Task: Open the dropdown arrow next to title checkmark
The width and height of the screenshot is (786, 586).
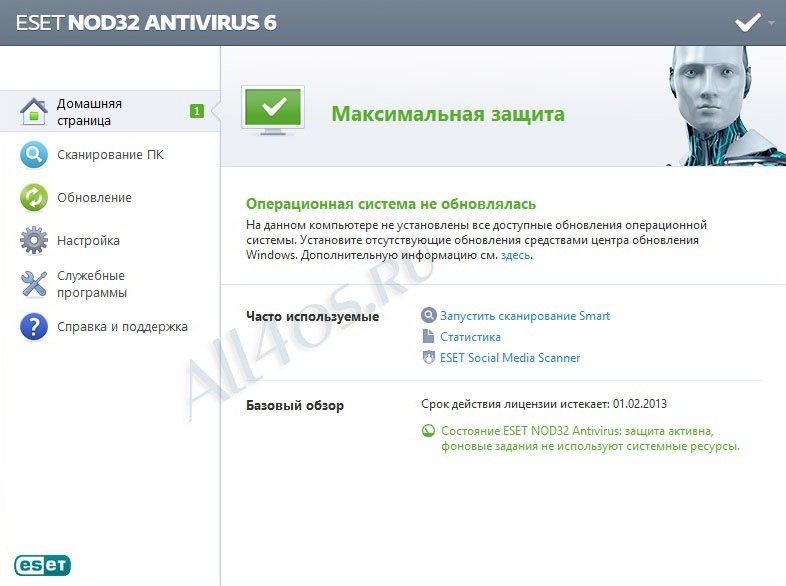Action: (x=771, y=23)
